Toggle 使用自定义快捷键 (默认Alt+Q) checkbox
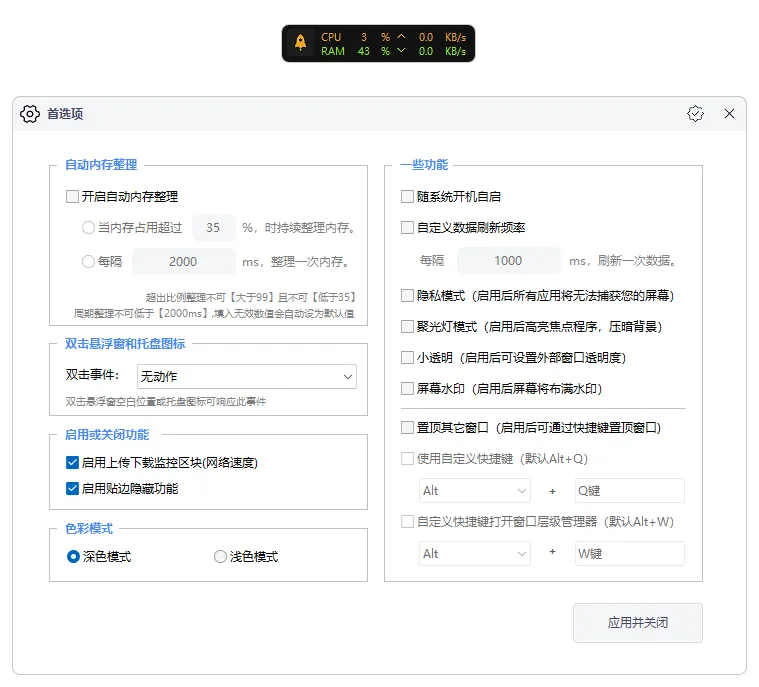759x687 pixels. tap(408, 458)
